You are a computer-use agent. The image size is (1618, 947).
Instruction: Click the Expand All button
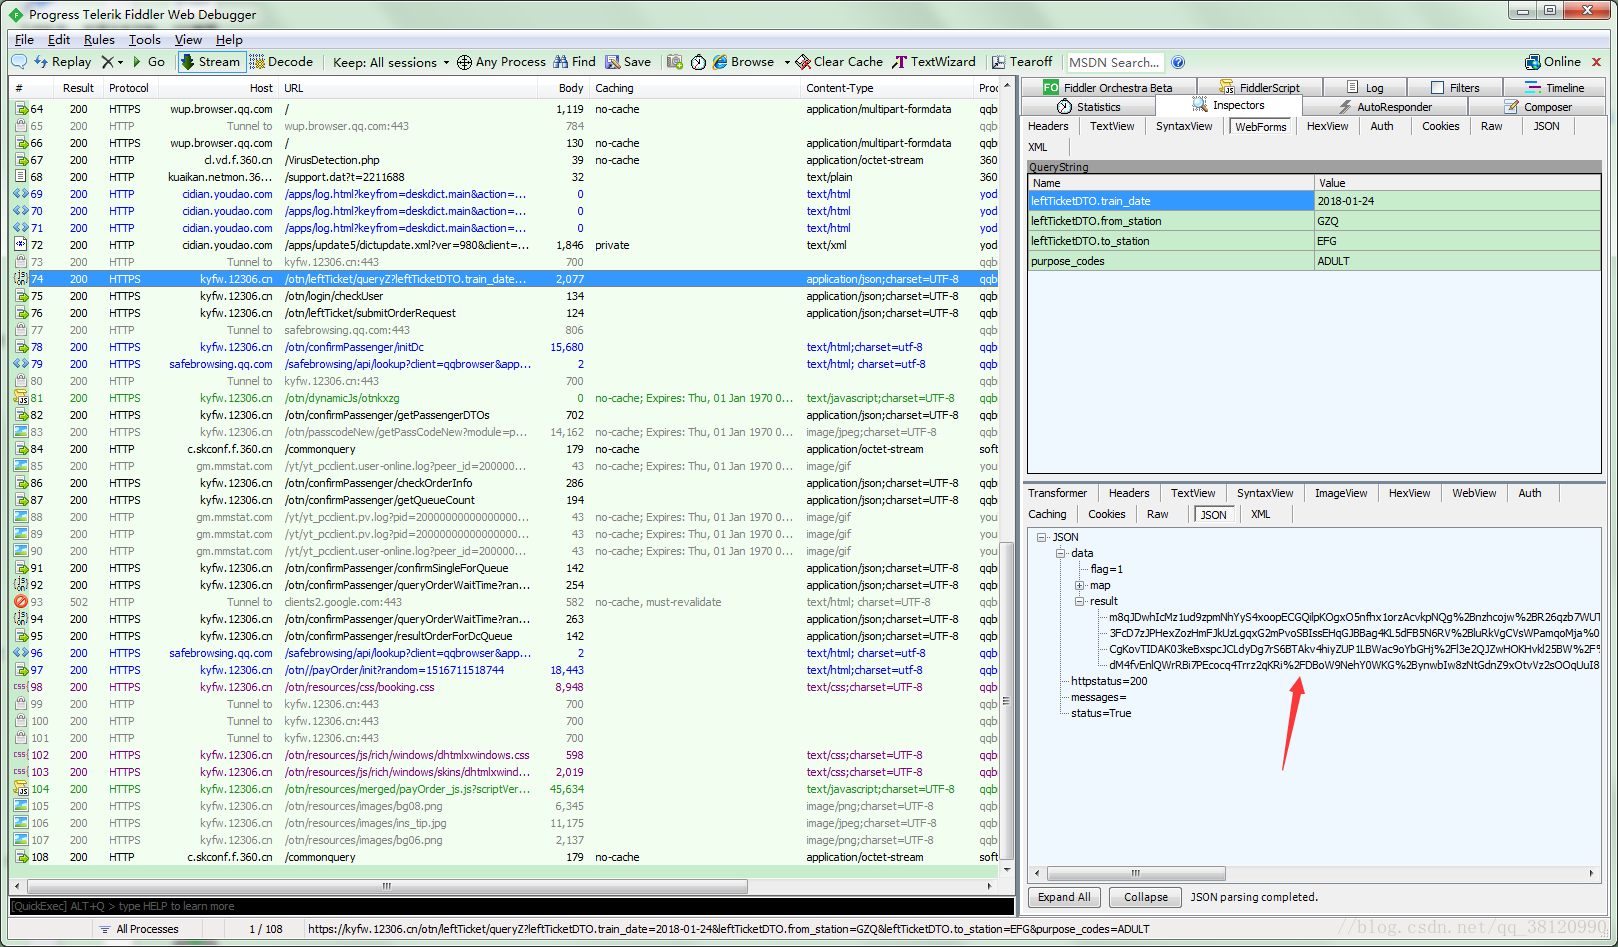click(x=1064, y=897)
